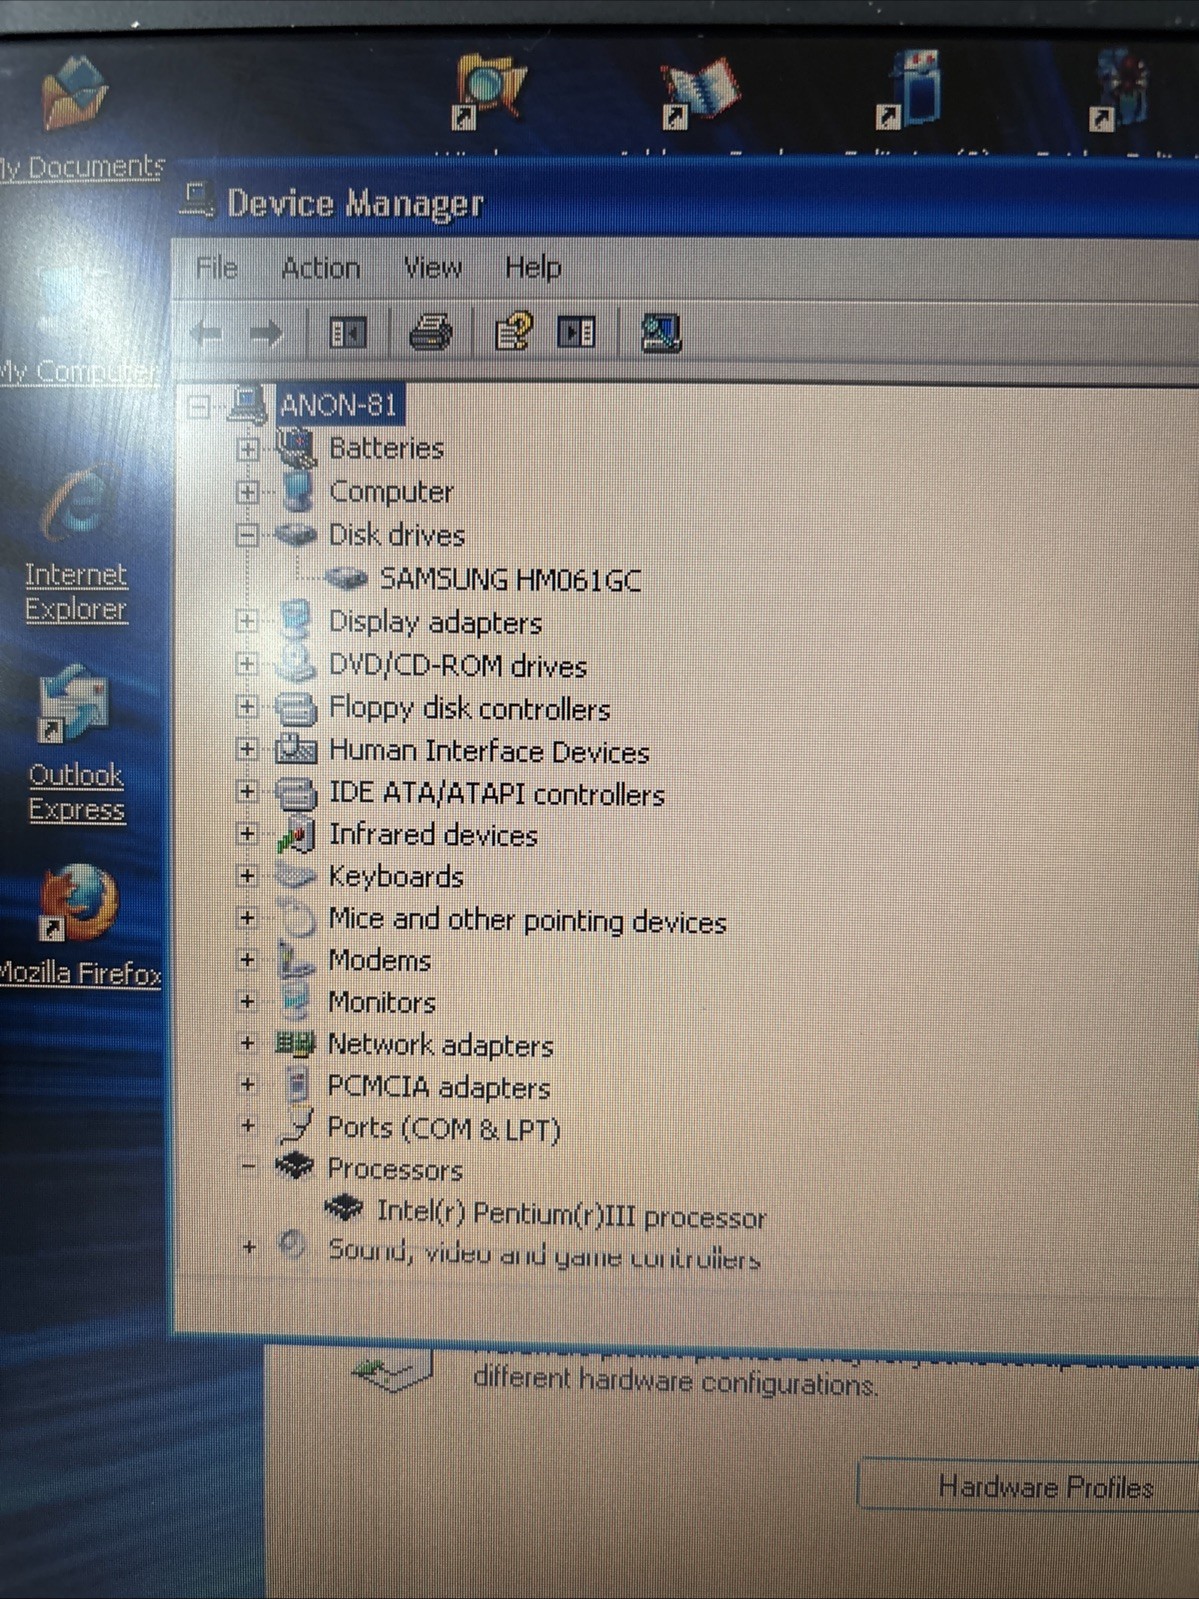Expand the PCMCIA adapters category
1199x1599 pixels.
[x=248, y=1084]
